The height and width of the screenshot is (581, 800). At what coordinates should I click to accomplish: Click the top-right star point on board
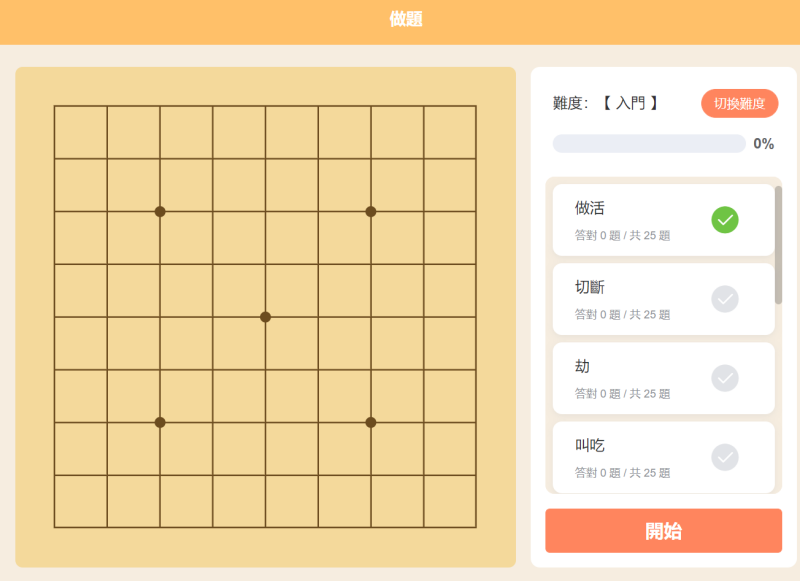371,211
